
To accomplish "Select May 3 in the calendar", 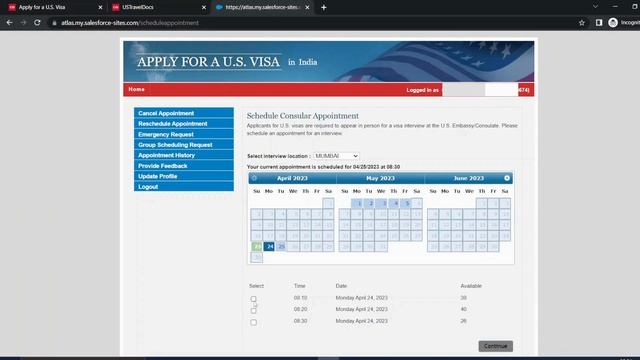I will pos(381,203).
